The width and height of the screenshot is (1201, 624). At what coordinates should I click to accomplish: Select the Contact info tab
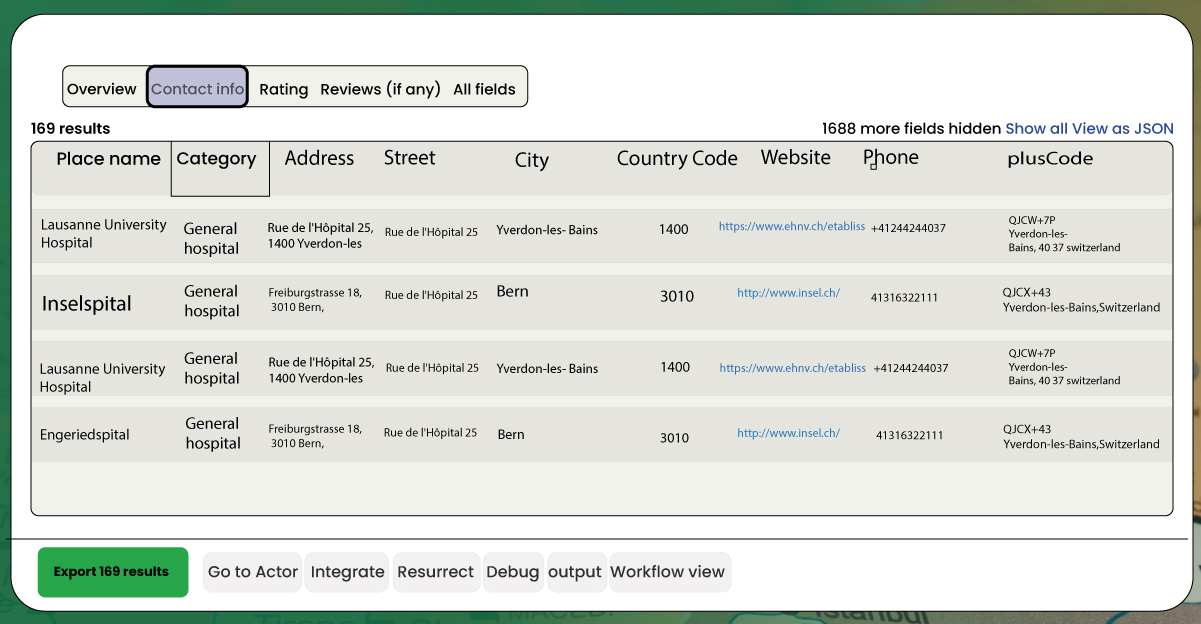pyautogui.click(x=197, y=88)
